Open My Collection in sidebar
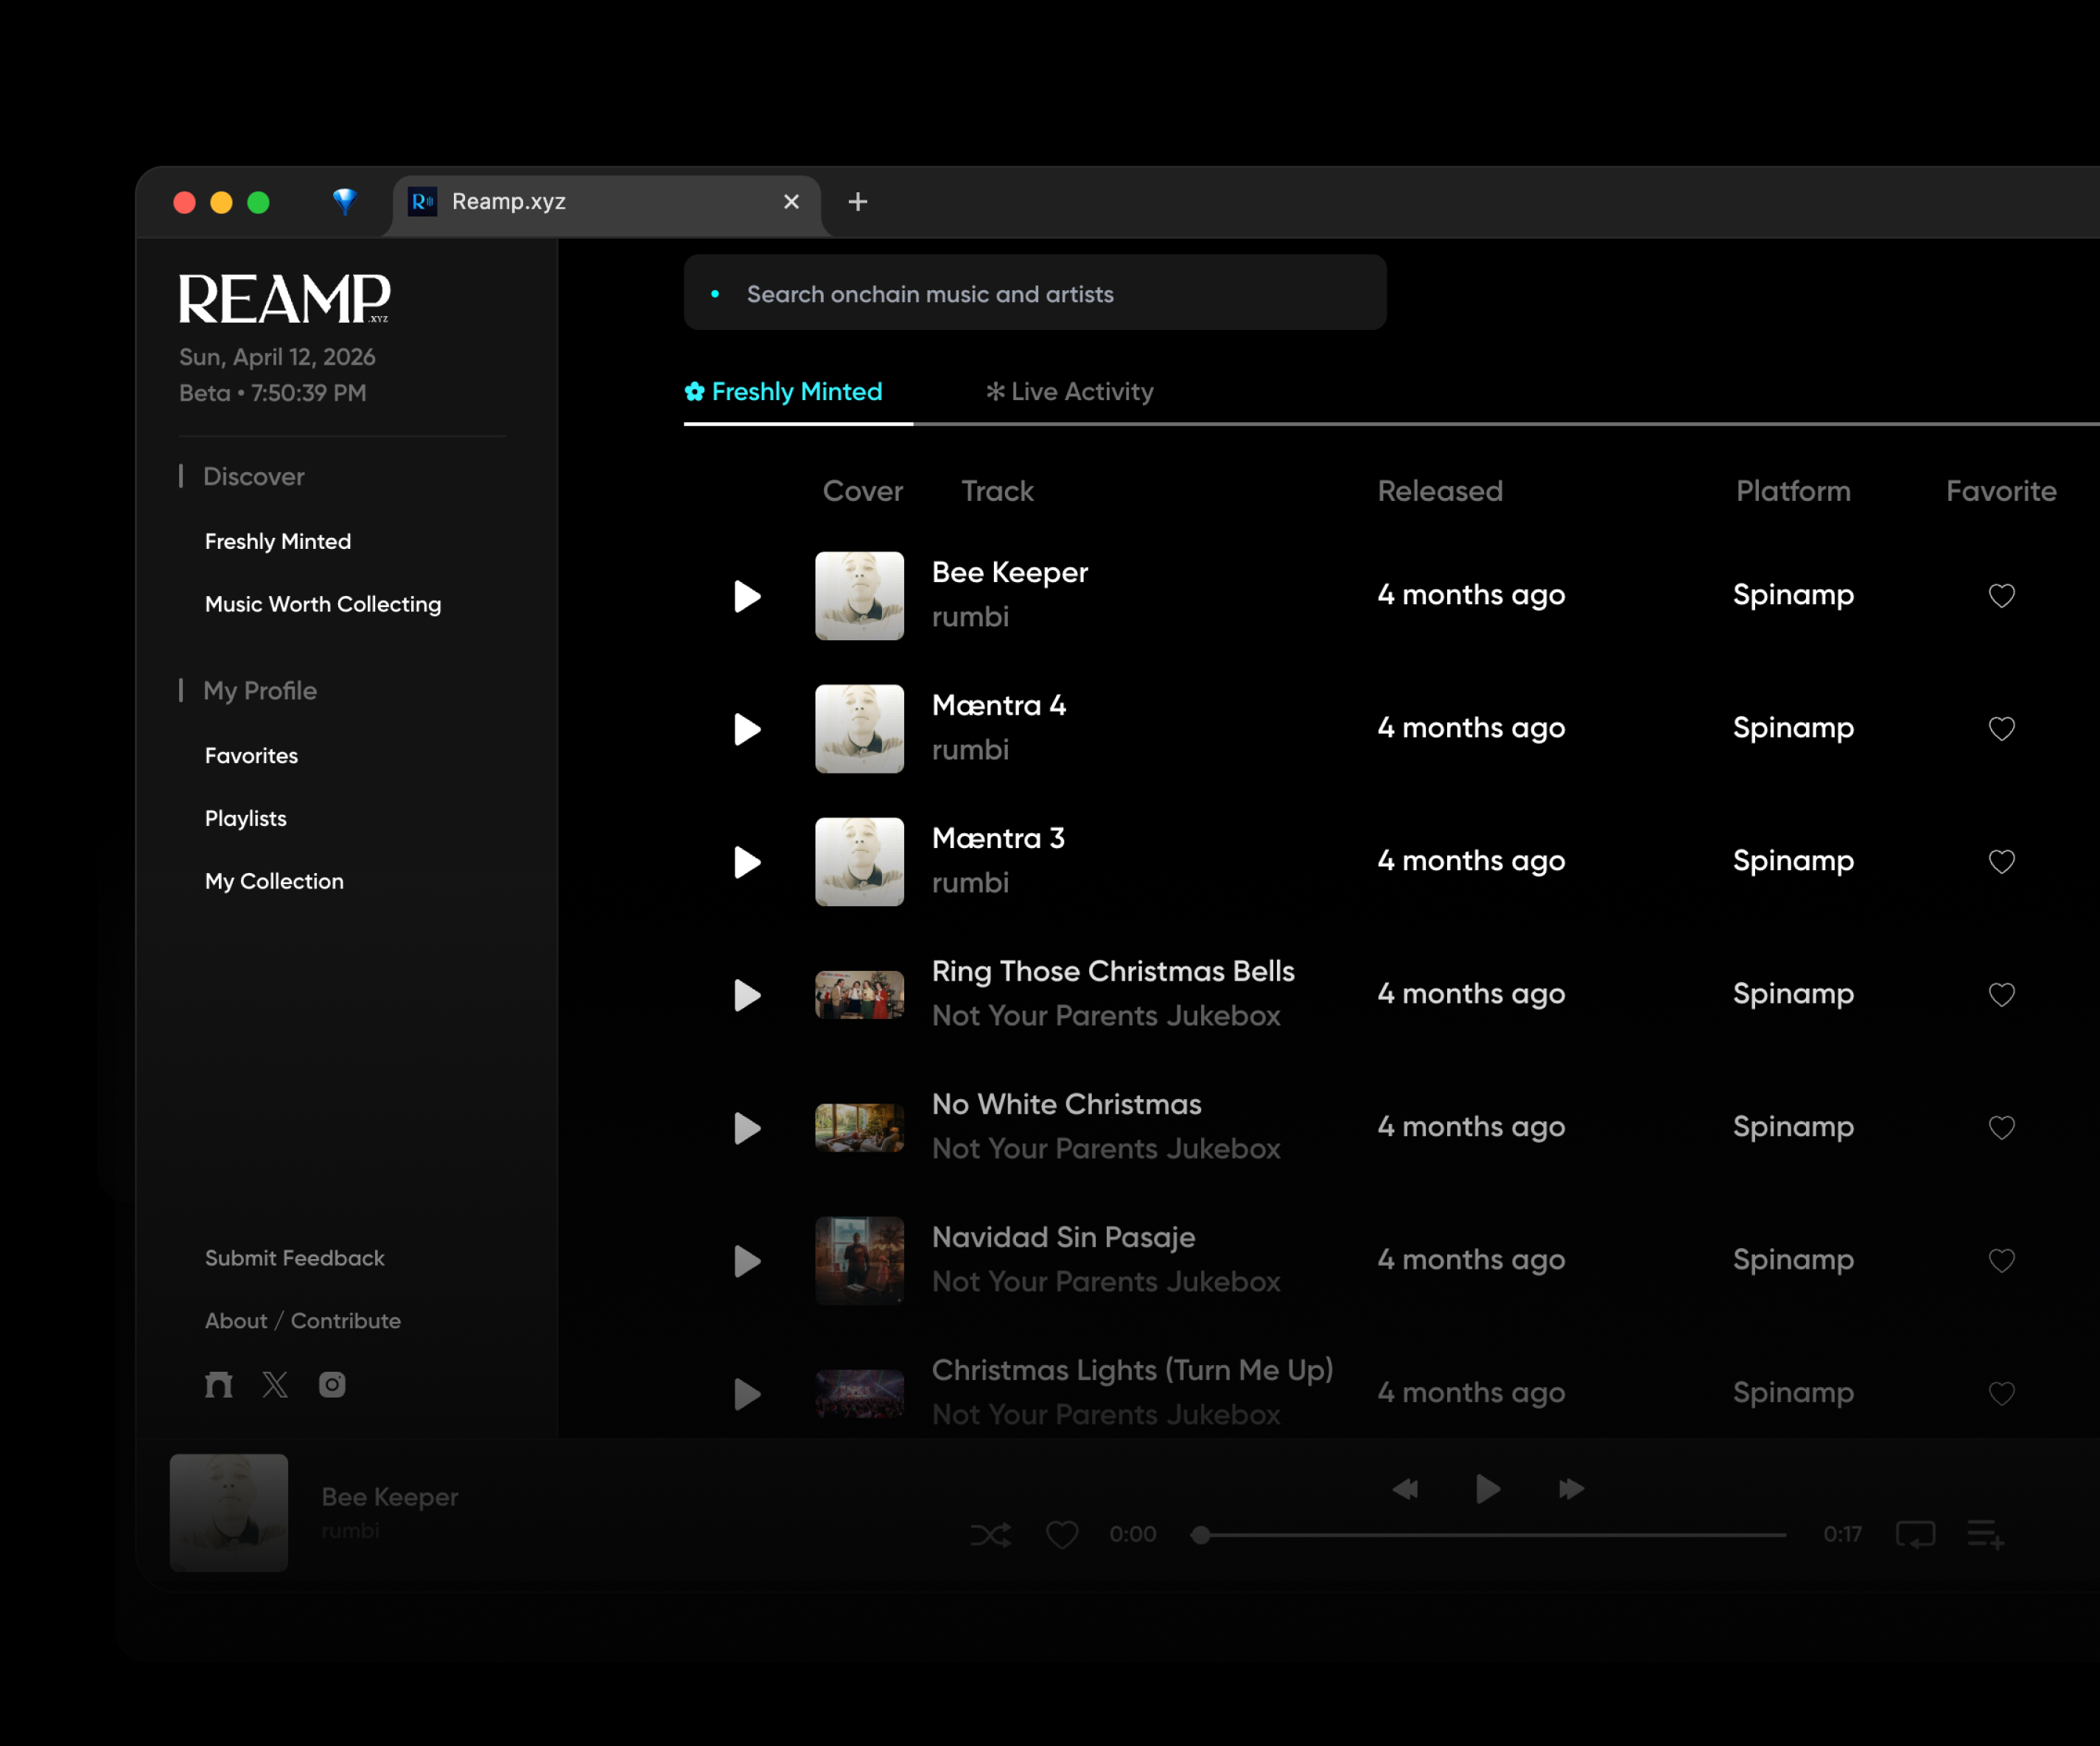The height and width of the screenshot is (1746, 2100). [x=274, y=881]
